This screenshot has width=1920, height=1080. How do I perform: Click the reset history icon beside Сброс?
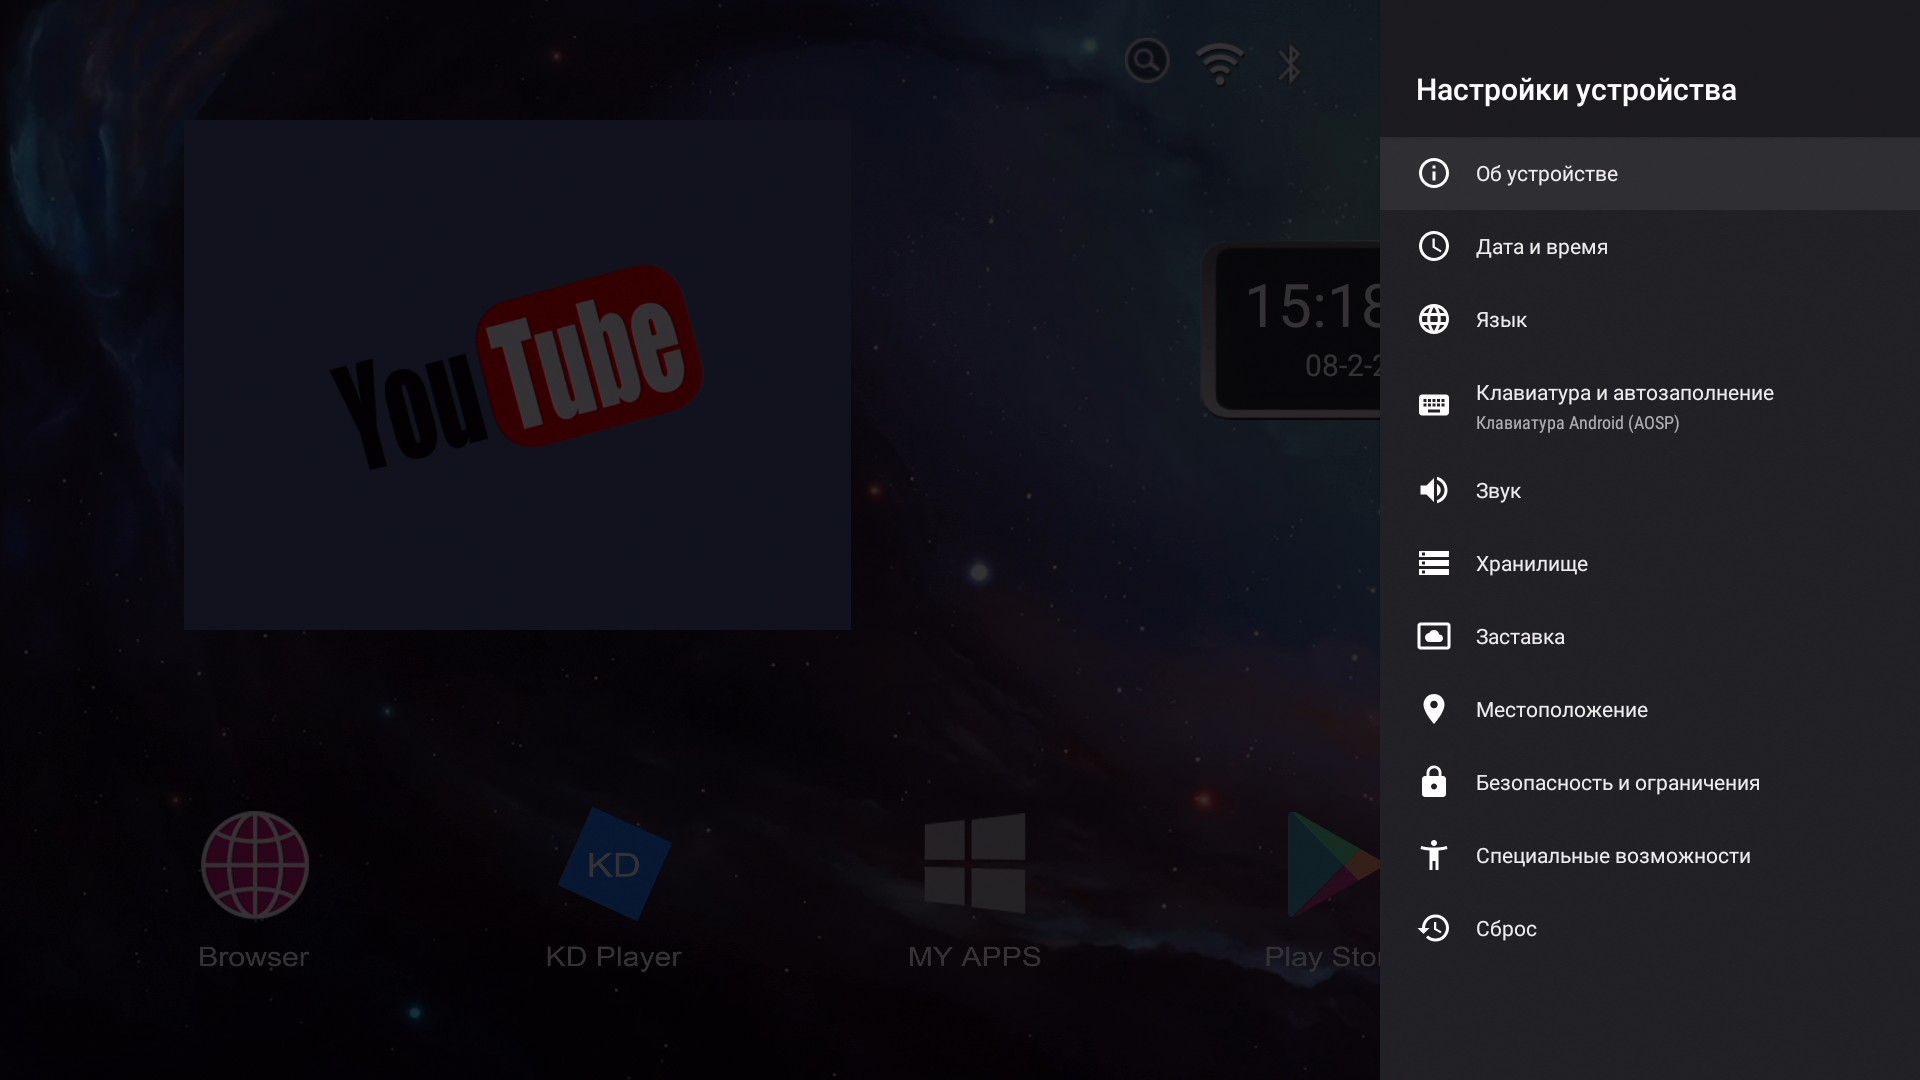(x=1433, y=928)
